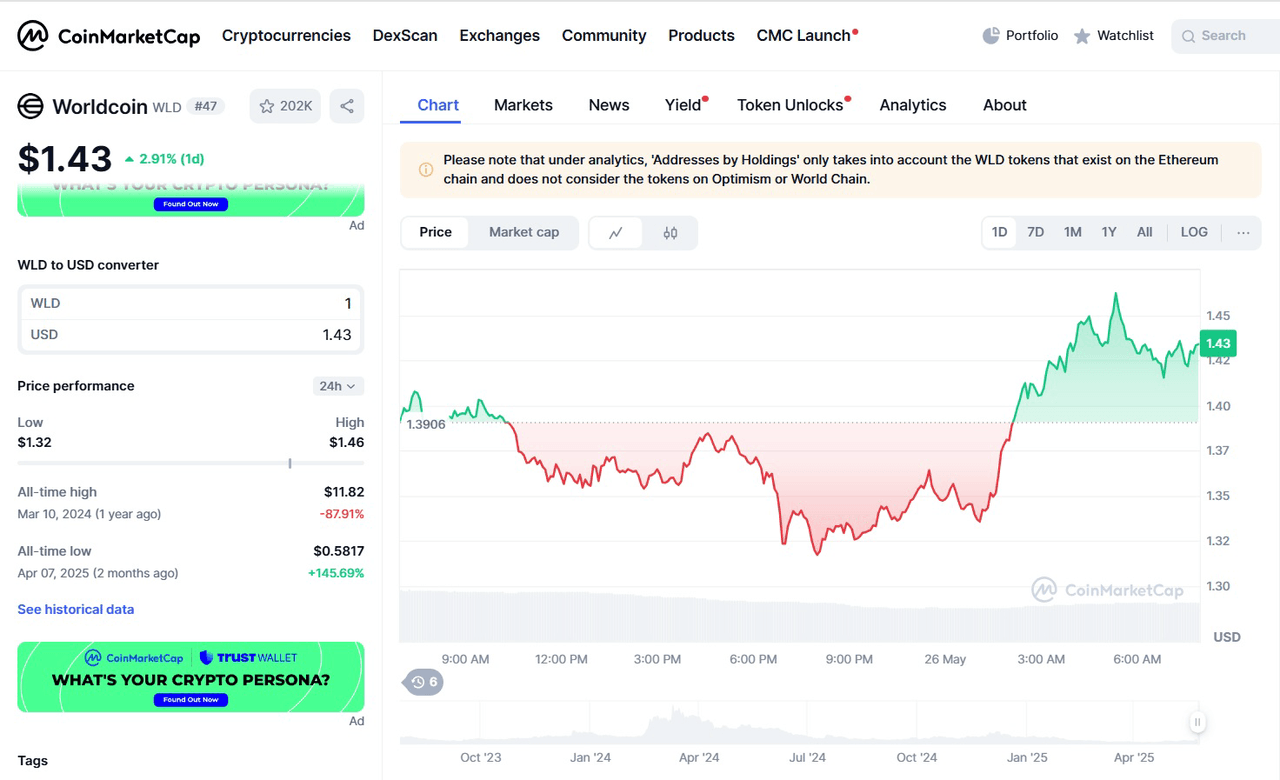Click the history events badge showing 6

pyautogui.click(x=423, y=682)
